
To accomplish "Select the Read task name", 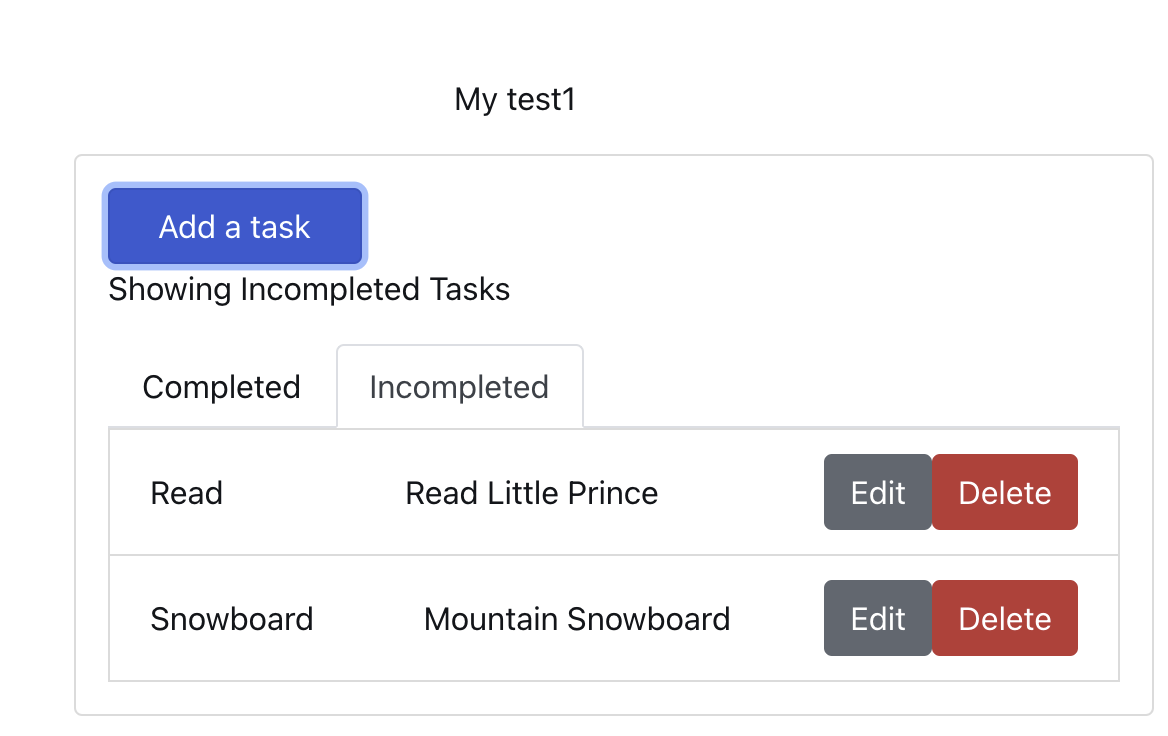I will click(x=187, y=493).
